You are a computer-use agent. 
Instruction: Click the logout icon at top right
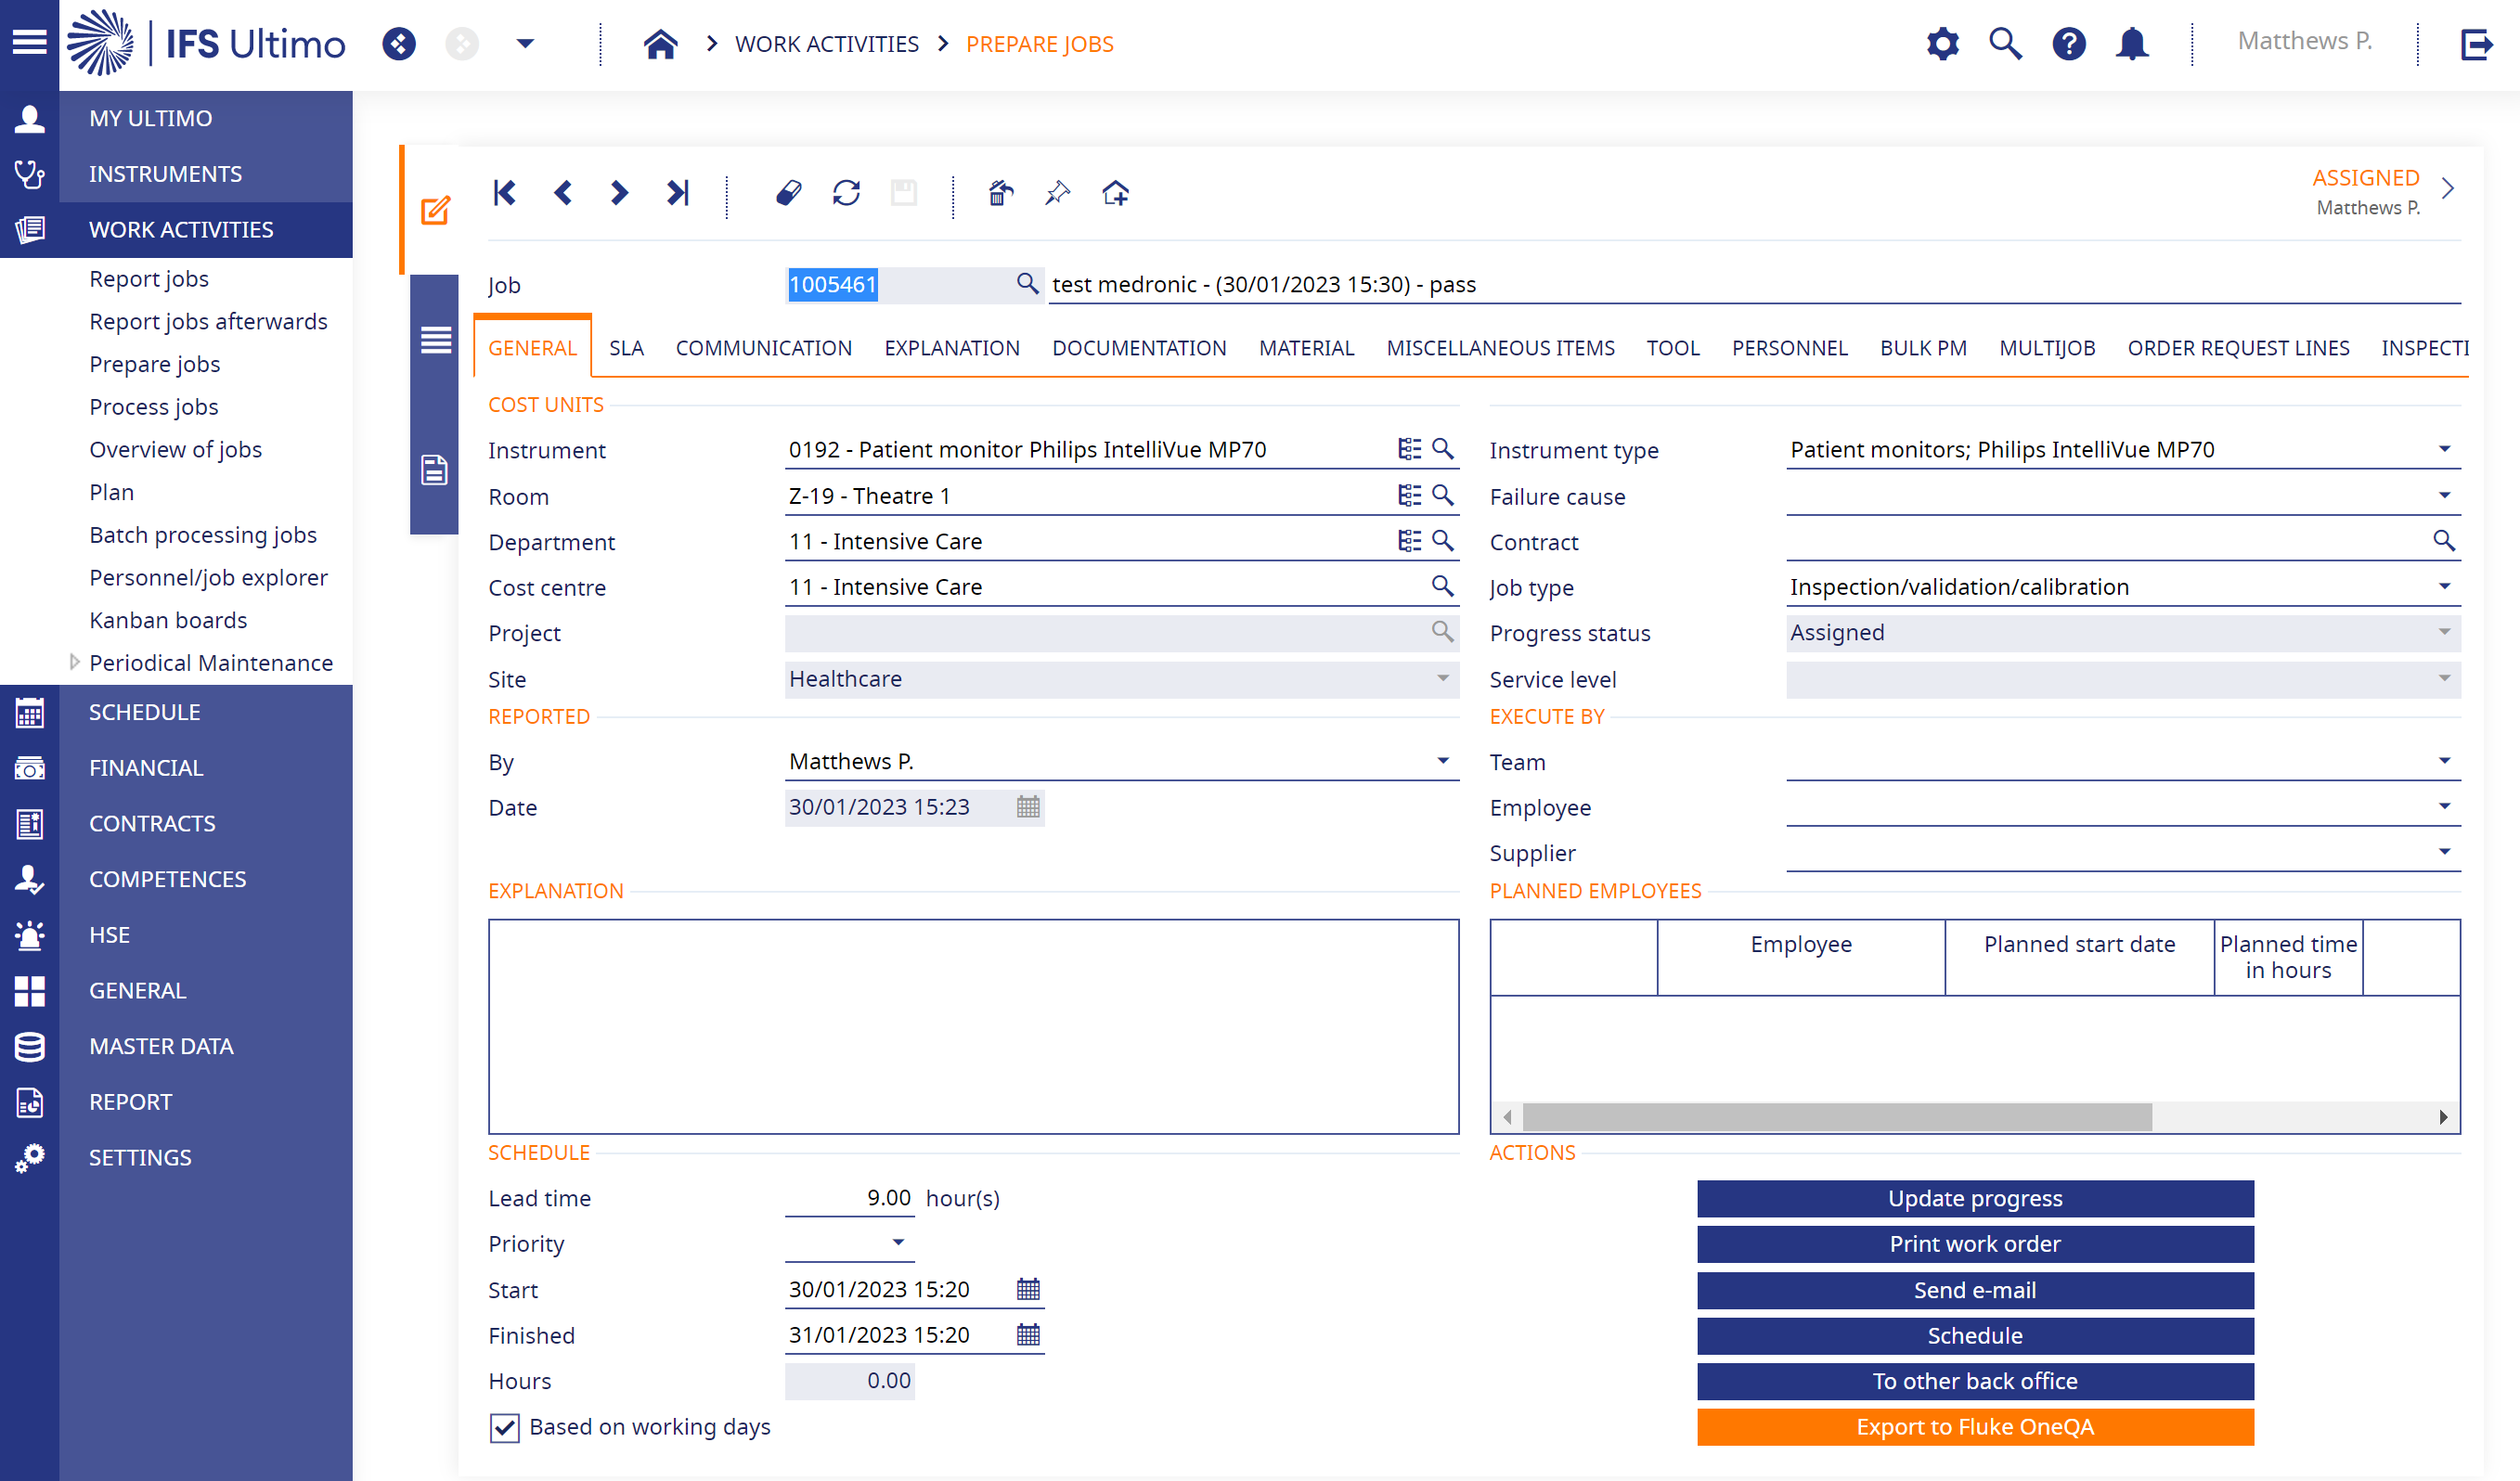[2476, 44]
